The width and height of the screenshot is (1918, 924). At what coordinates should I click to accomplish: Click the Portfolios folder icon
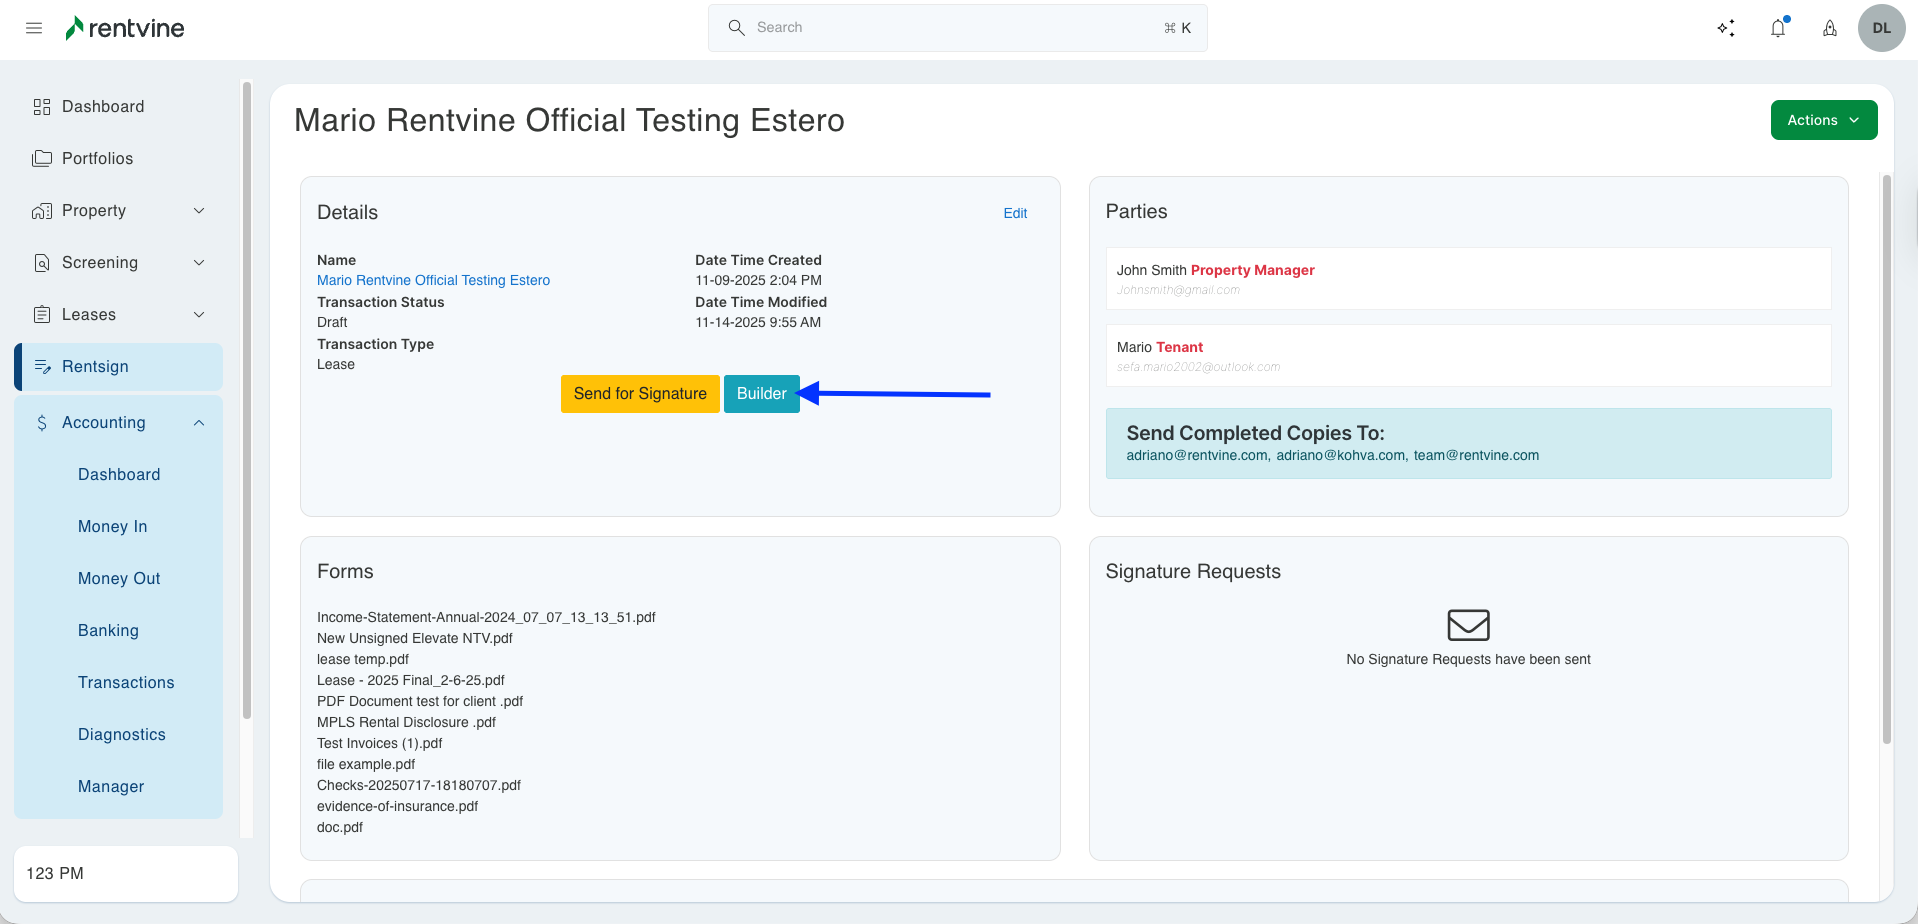[42, 159]
